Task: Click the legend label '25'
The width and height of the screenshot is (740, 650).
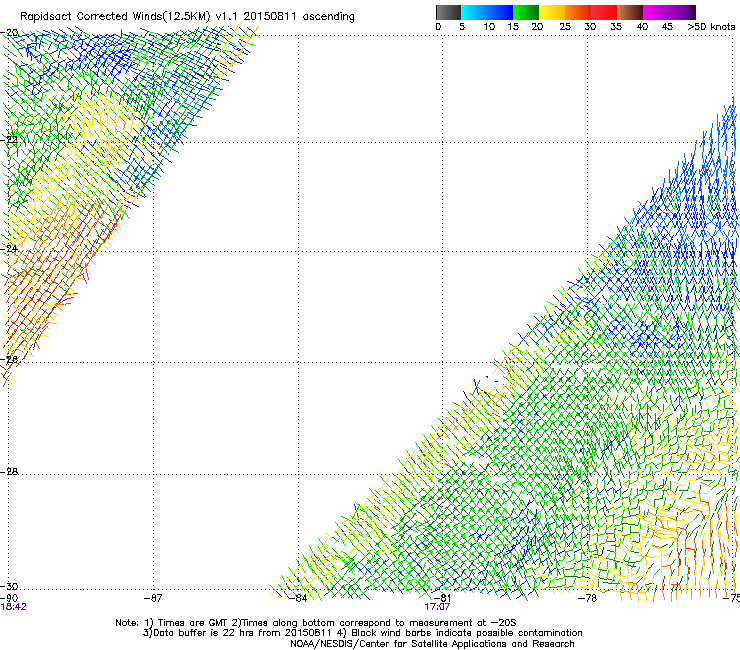Action: [x=565, y=27]
